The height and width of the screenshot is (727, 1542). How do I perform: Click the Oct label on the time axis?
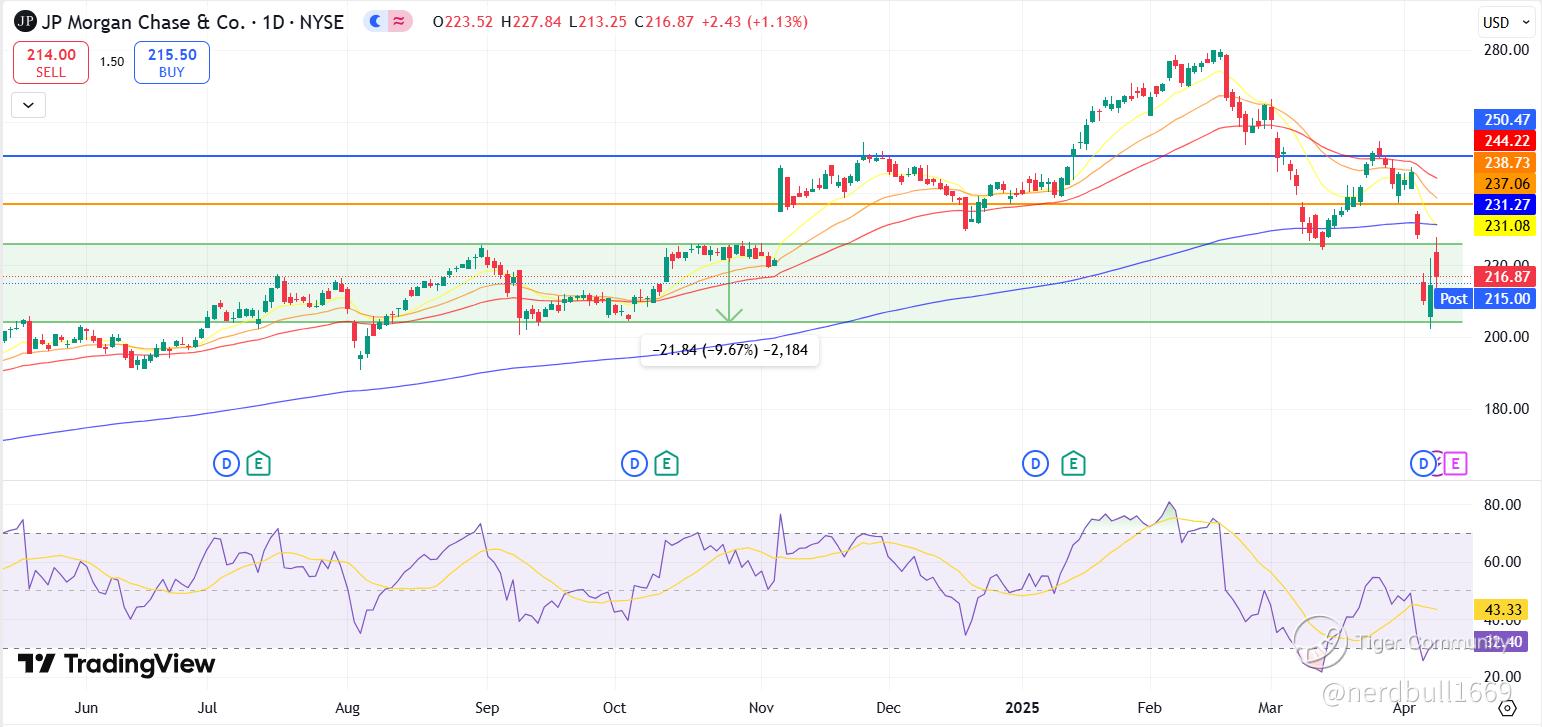pyautogui.click(x=614, y=708)
